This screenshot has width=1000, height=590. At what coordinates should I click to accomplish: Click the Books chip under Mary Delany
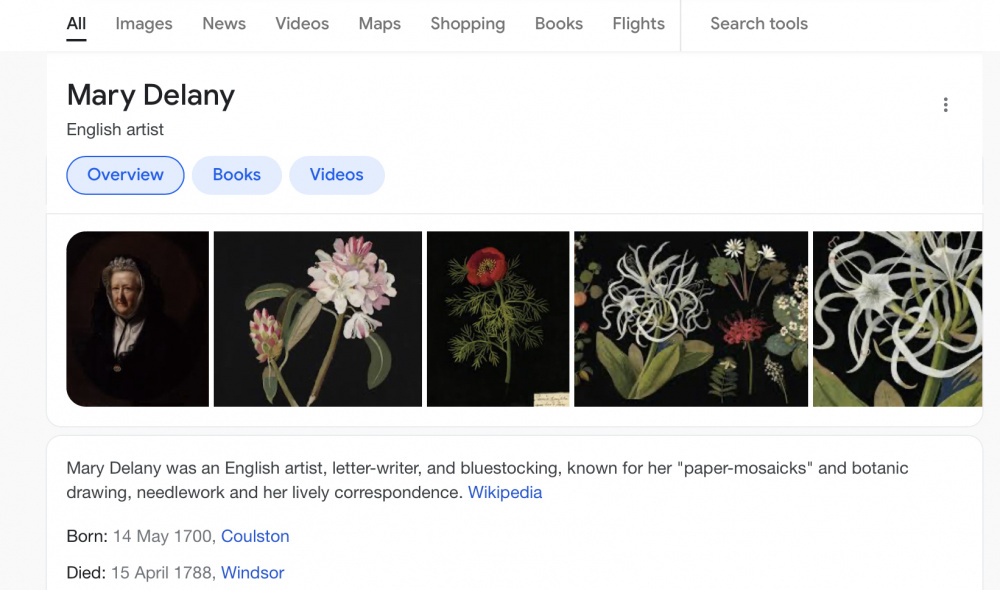click(237, 175)
